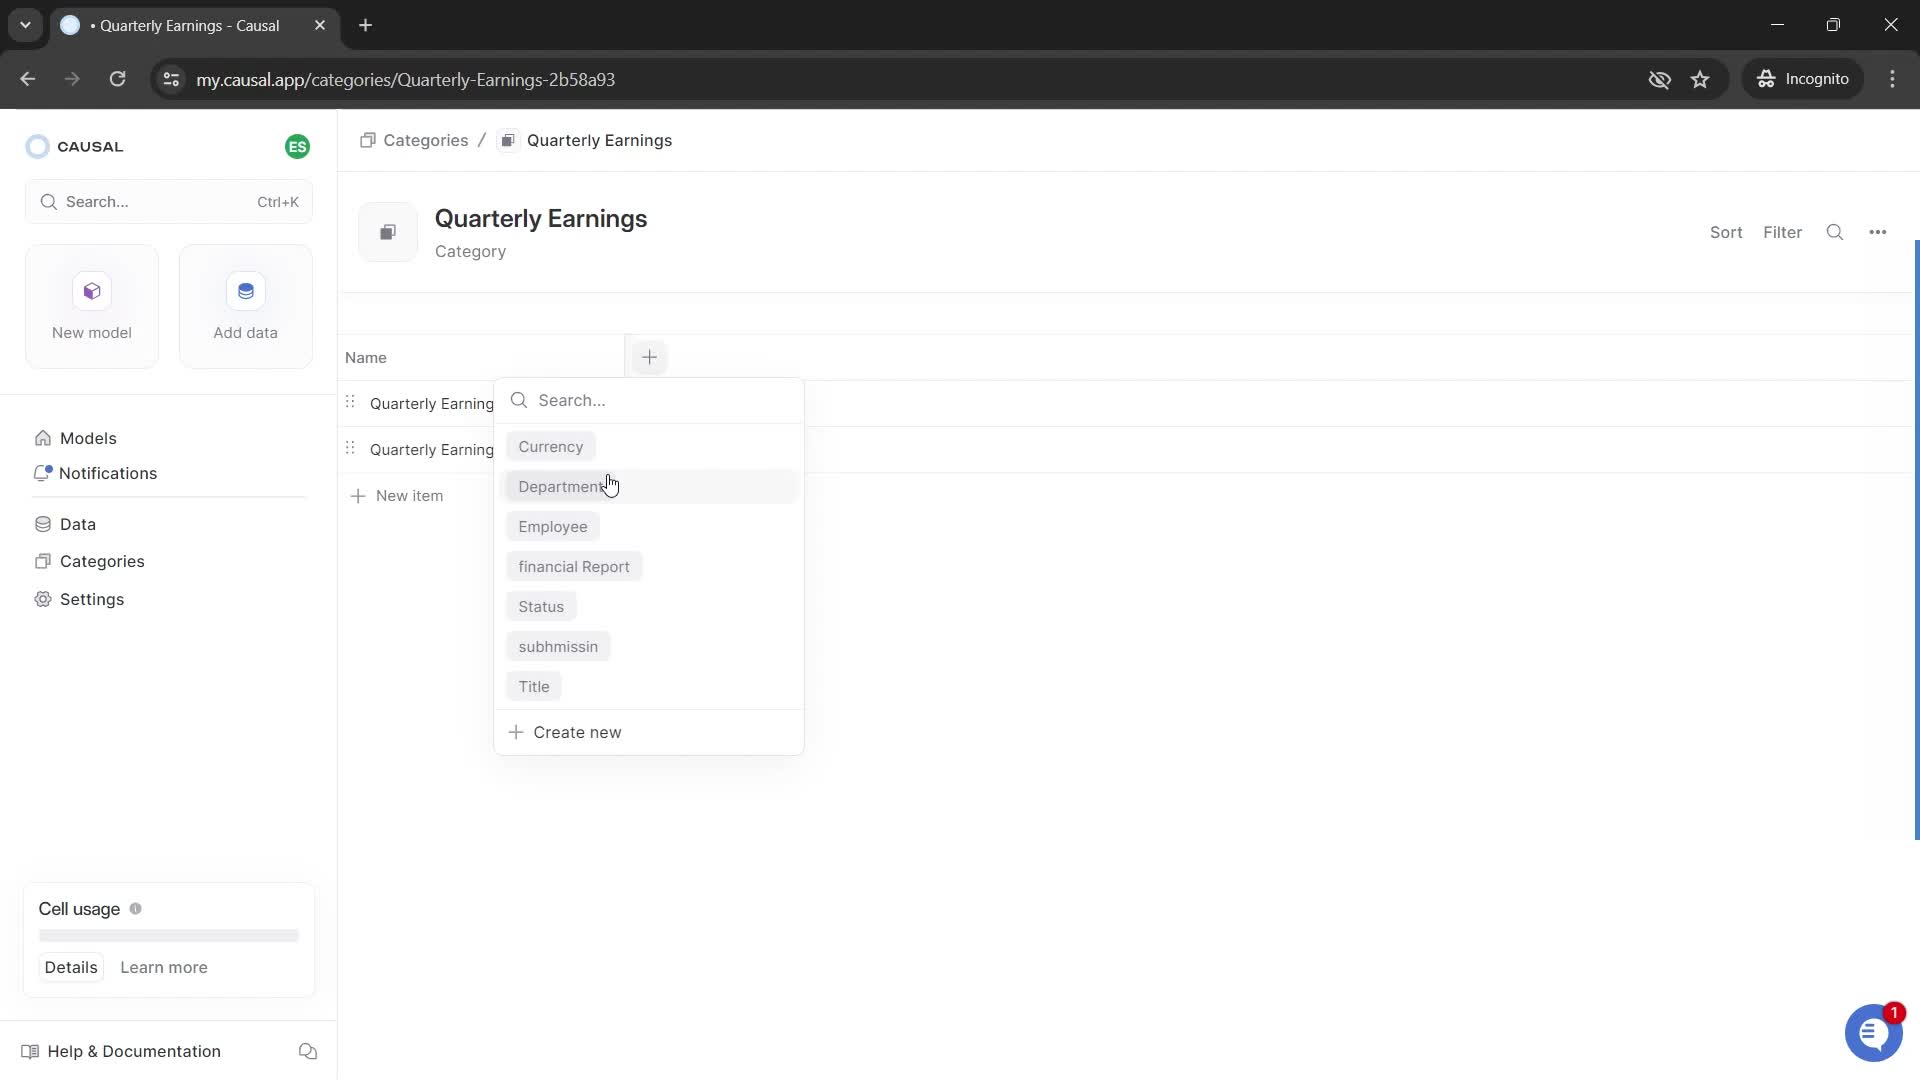Open the three-dots more options menu

tap(1878, 232)
